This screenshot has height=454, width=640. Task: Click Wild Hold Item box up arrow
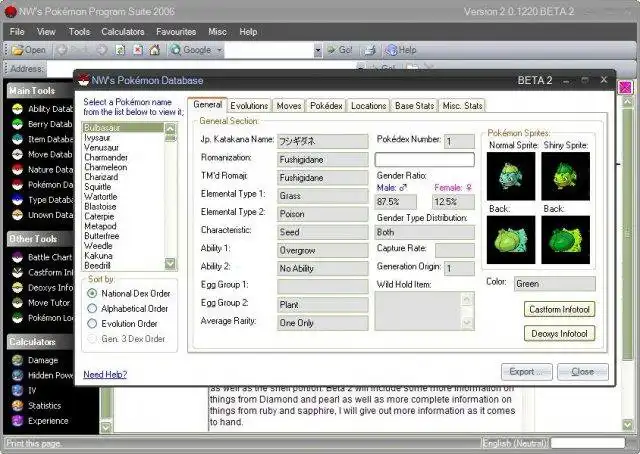(x=467, y=300)
